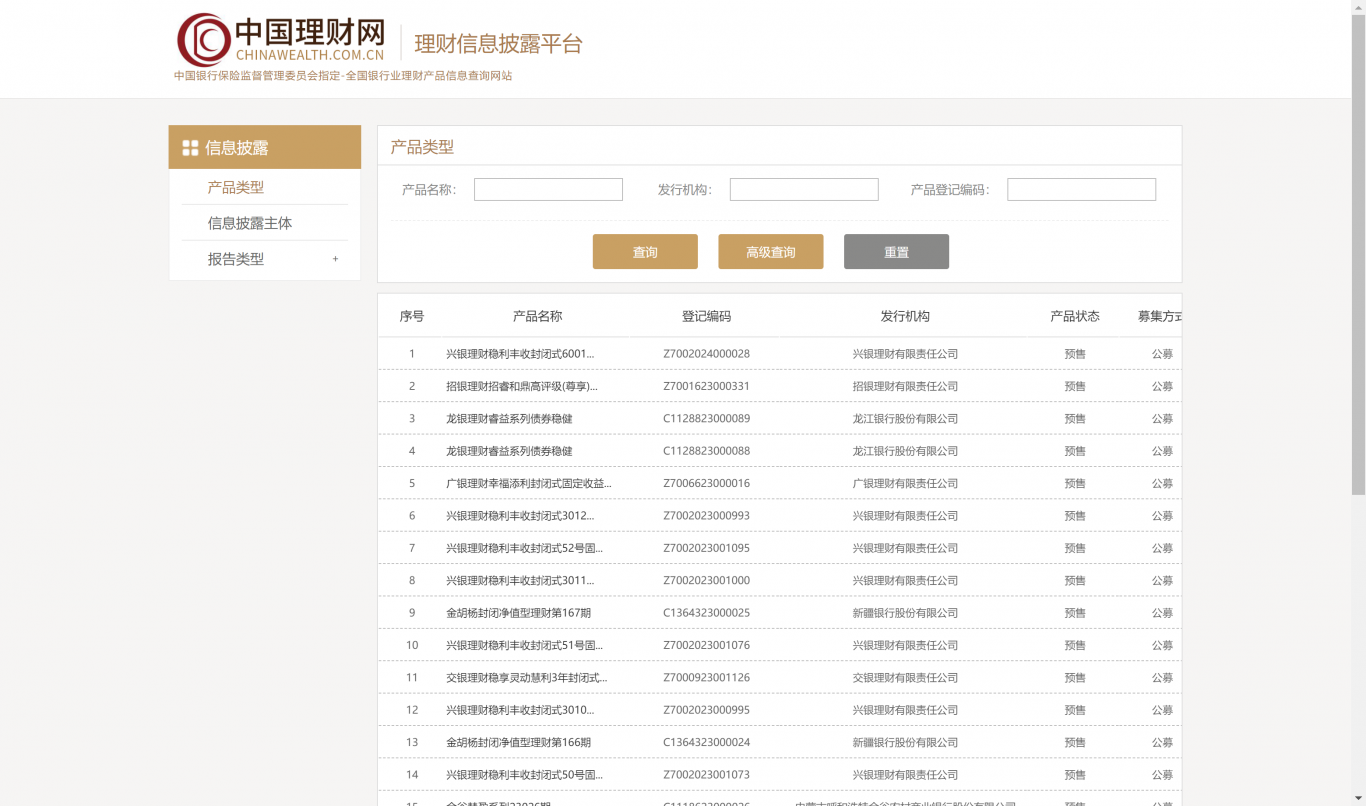1366x806 pixels.
Task: Open product 兴银理财稳利丰收封闭式3011...
Action: click(520, 580)
